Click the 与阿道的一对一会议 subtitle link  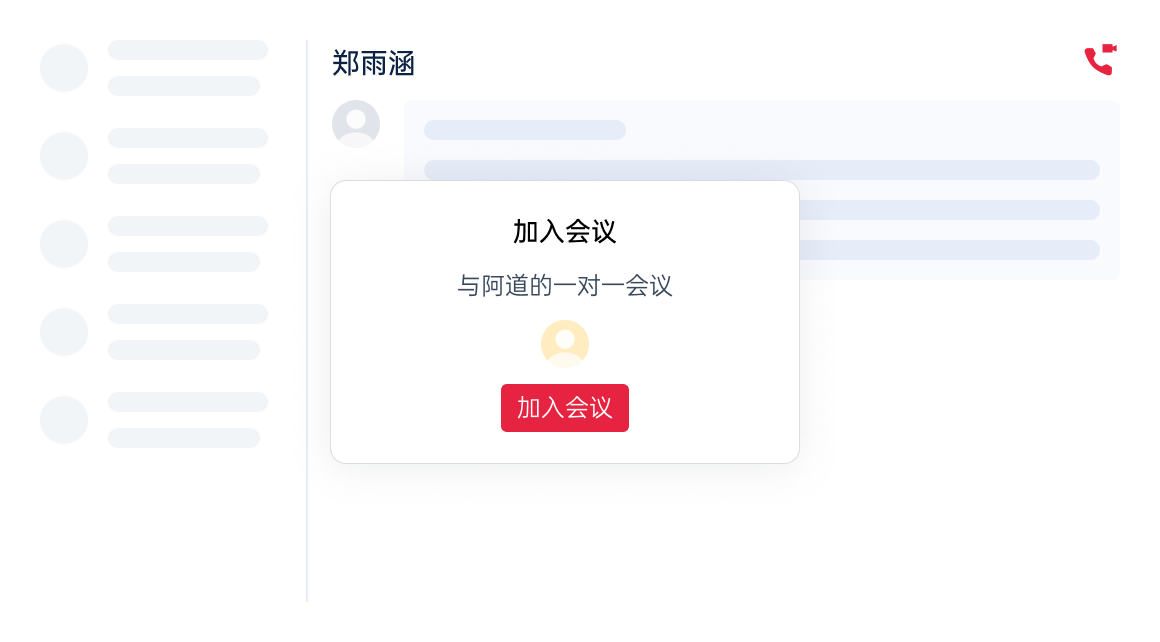point(564,287)
